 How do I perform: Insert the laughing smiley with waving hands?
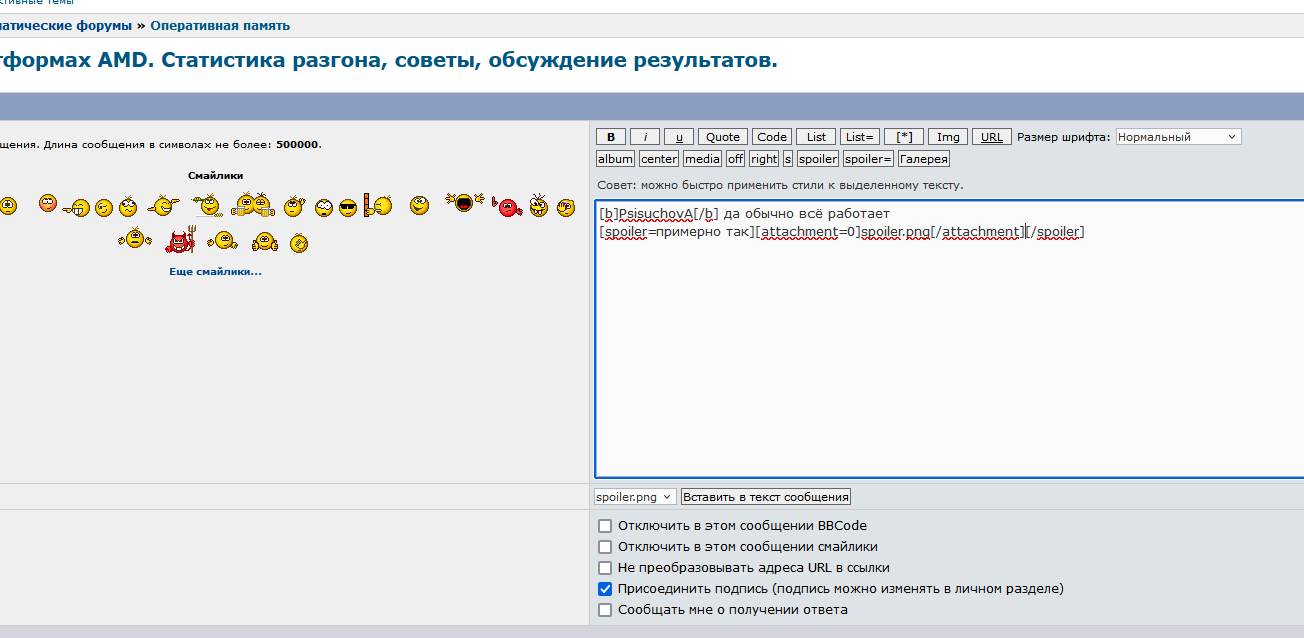[x=465, y=202]
